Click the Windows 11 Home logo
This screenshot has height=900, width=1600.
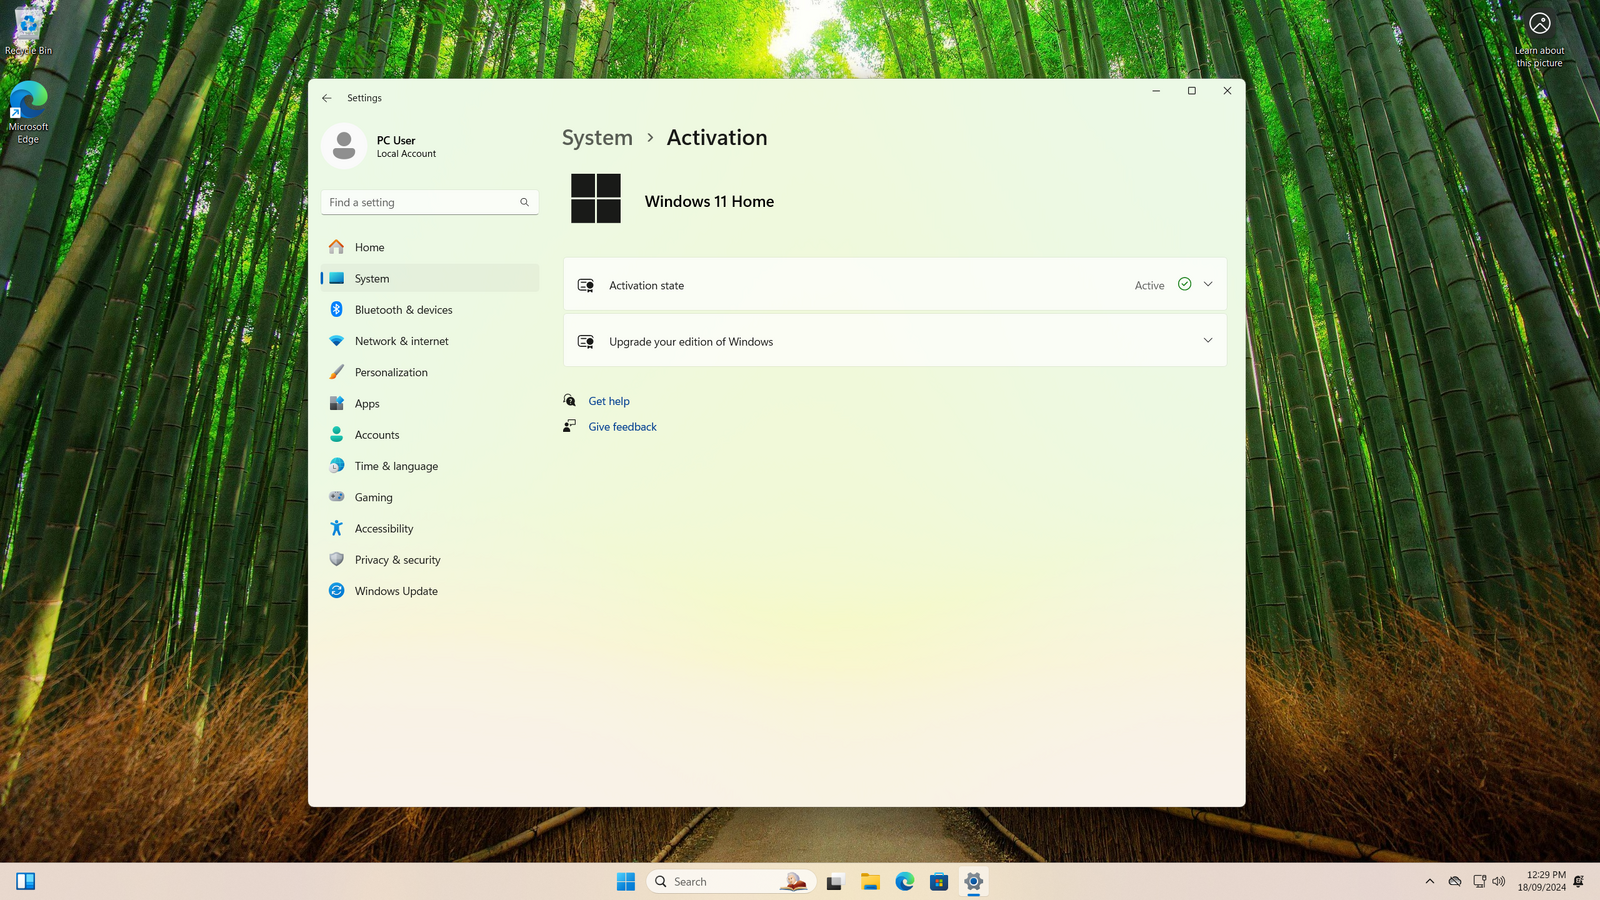pos(596,198)
